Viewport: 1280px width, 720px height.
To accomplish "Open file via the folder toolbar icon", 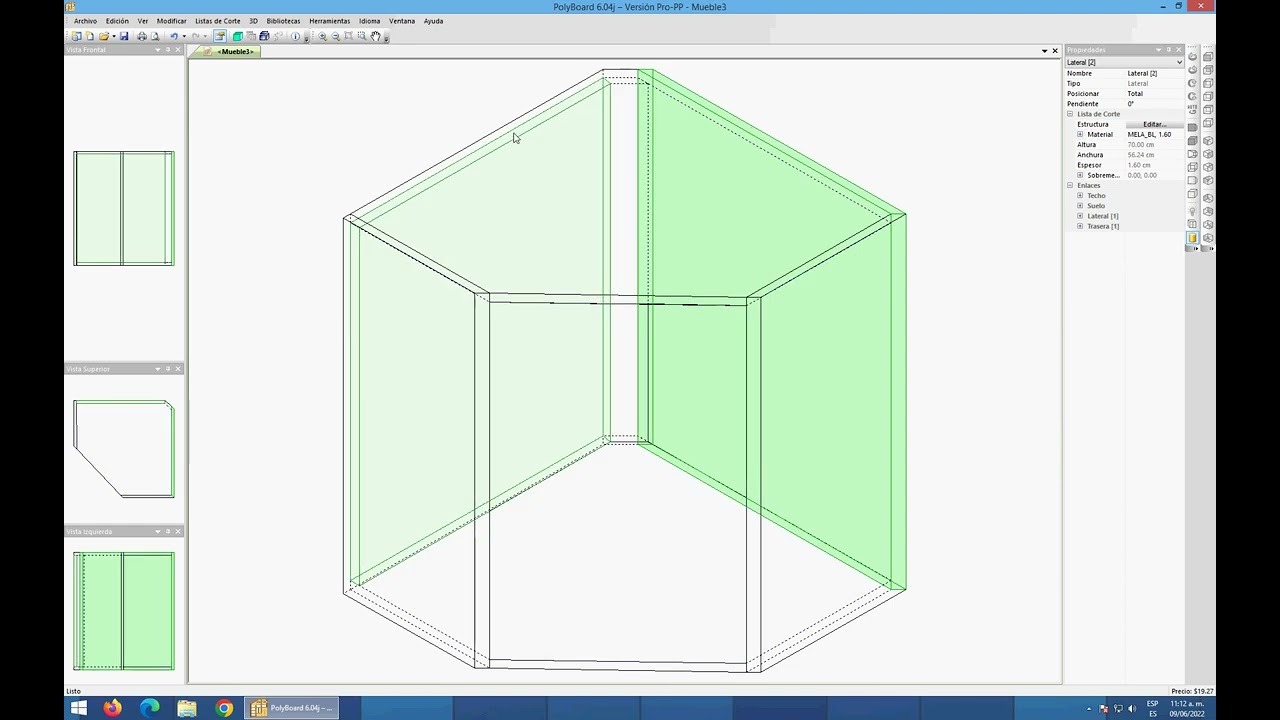I will (104, 36).
